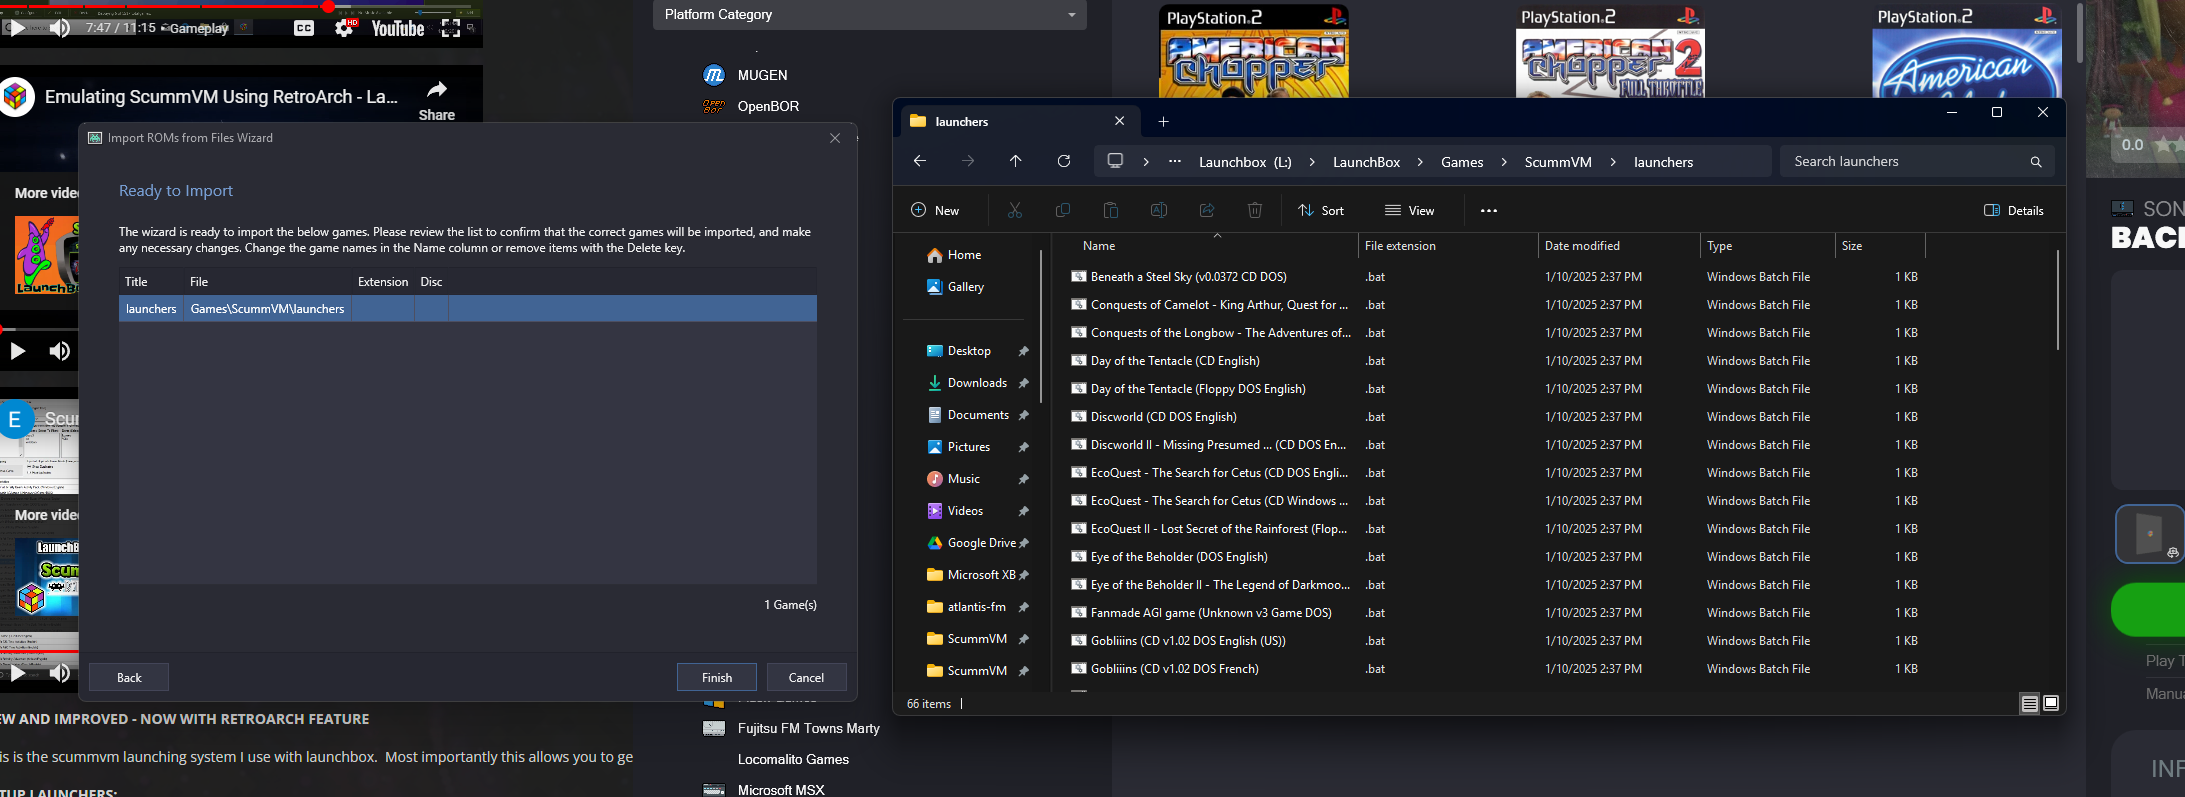Select Day of the Tentacle (CD English) file
The image size is (2185, 797).
[x=1175, y=361]
